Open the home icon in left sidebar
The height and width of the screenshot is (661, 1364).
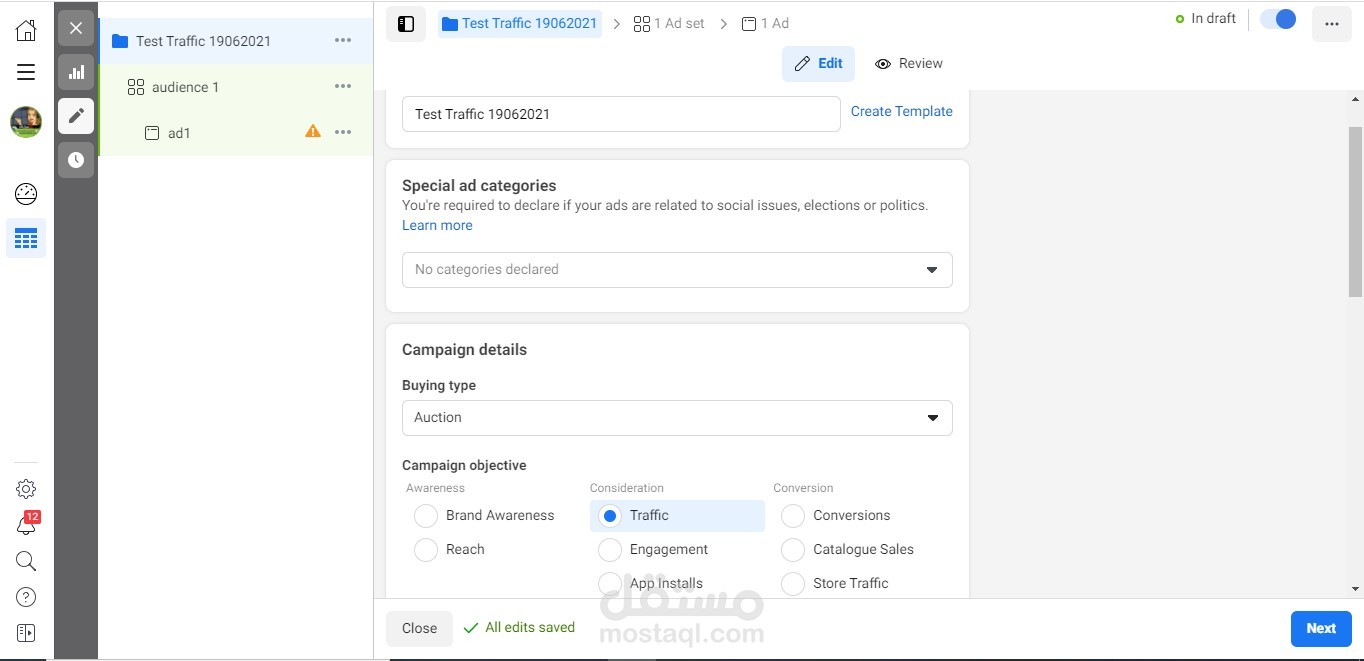click(26, 30)
